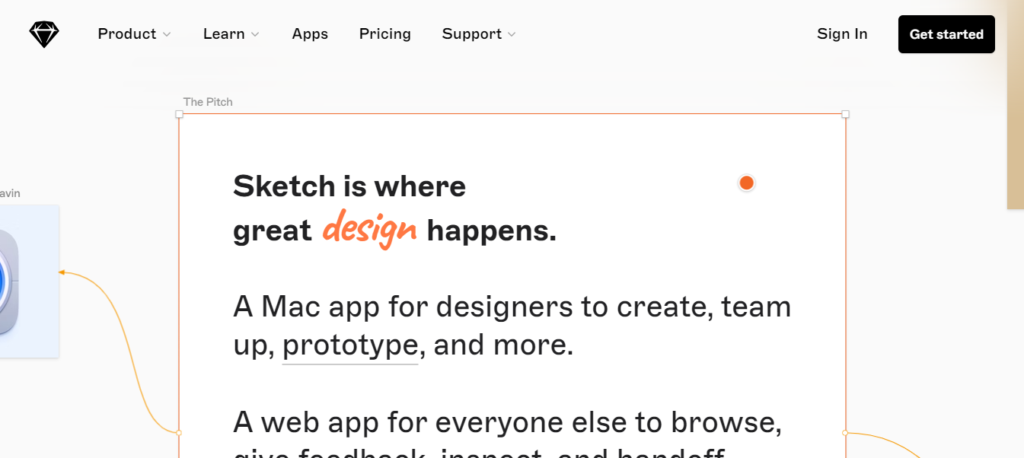This screenshot has width=1024, height=458.
Task: Click the Get started button
Action: point(946,34)
